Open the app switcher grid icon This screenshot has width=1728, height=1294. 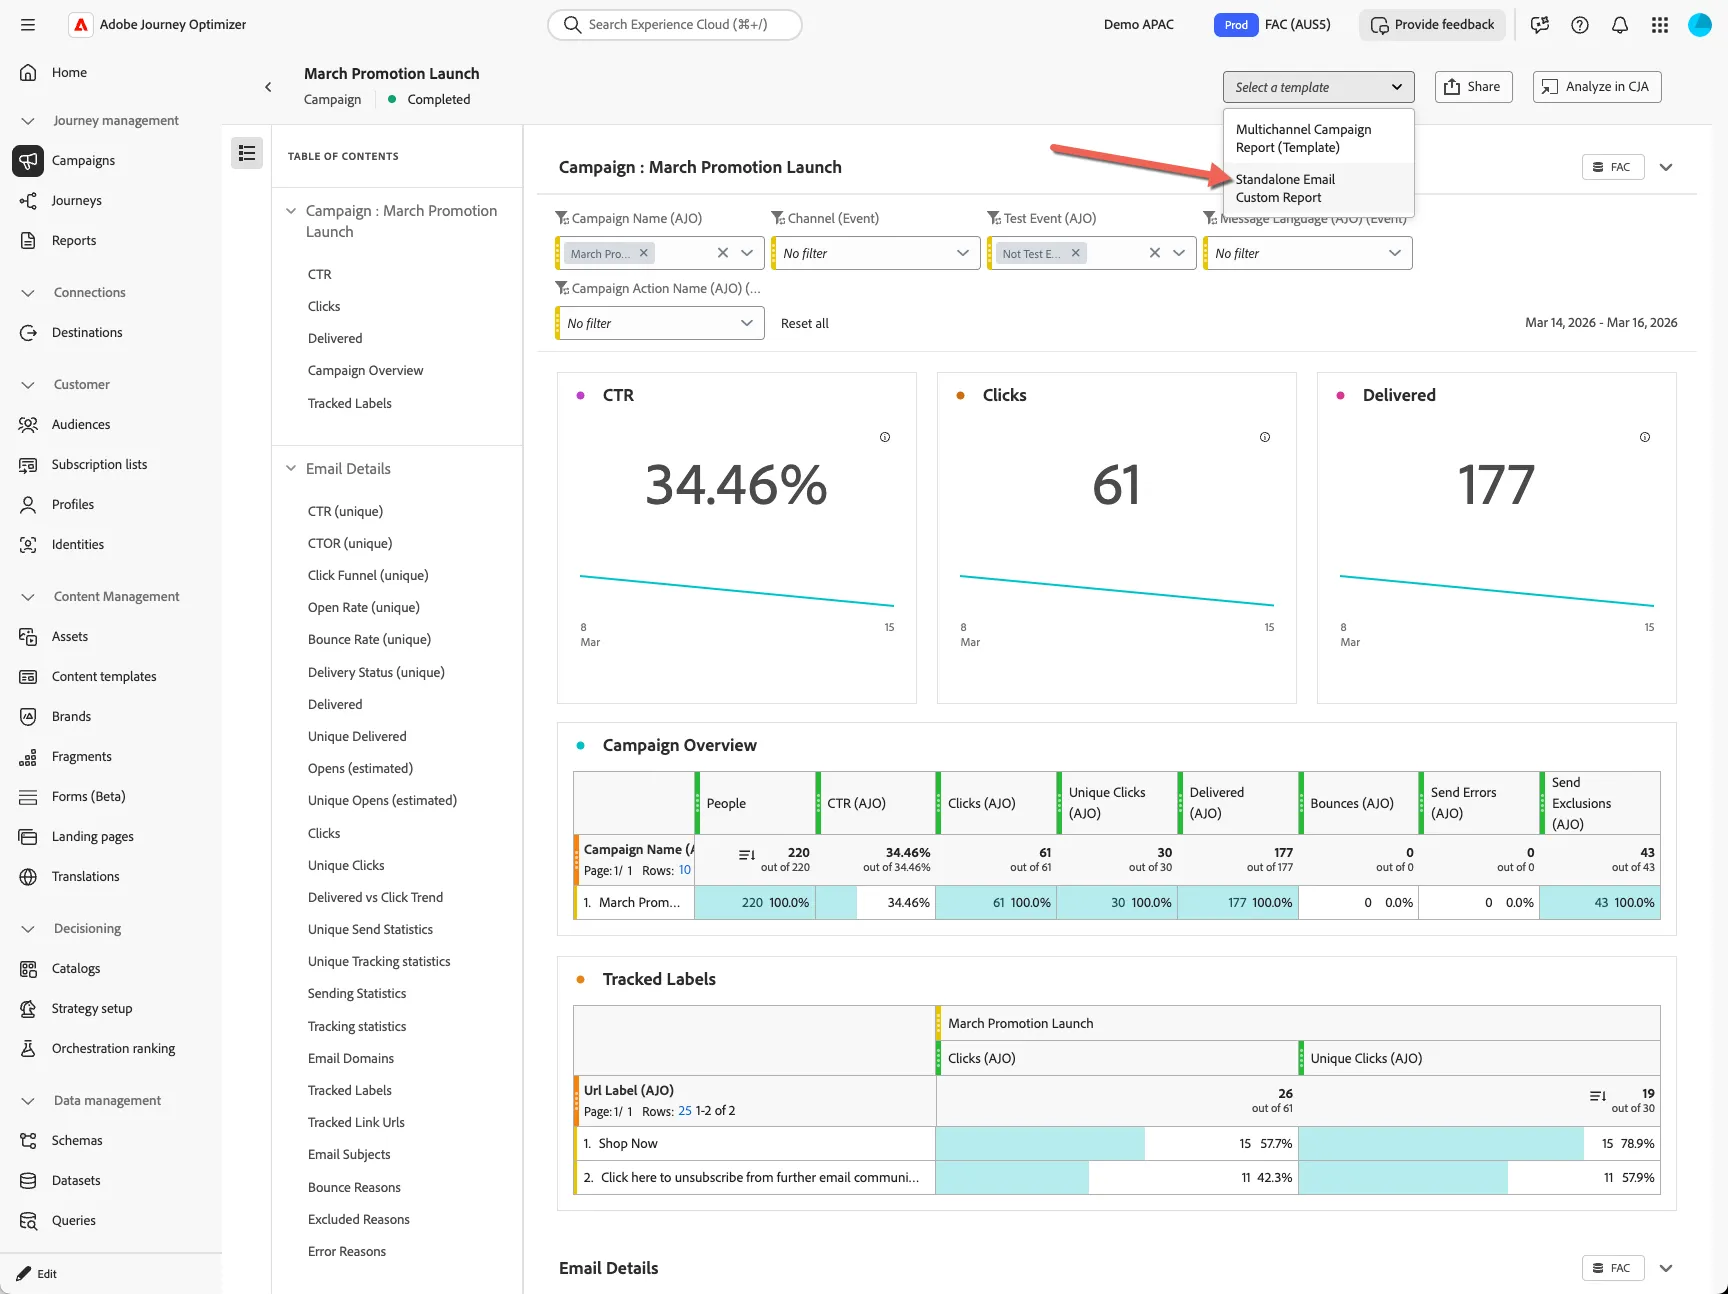1660,25
